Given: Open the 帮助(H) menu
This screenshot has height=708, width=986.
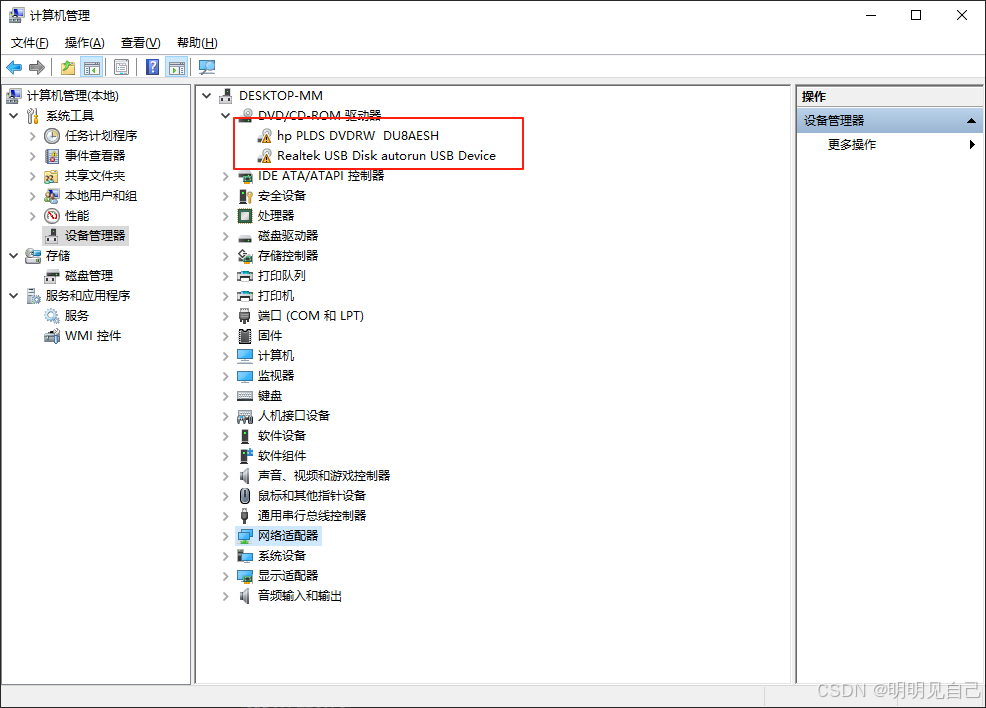Looking at the screenshot, I should [x=197, y=43].
